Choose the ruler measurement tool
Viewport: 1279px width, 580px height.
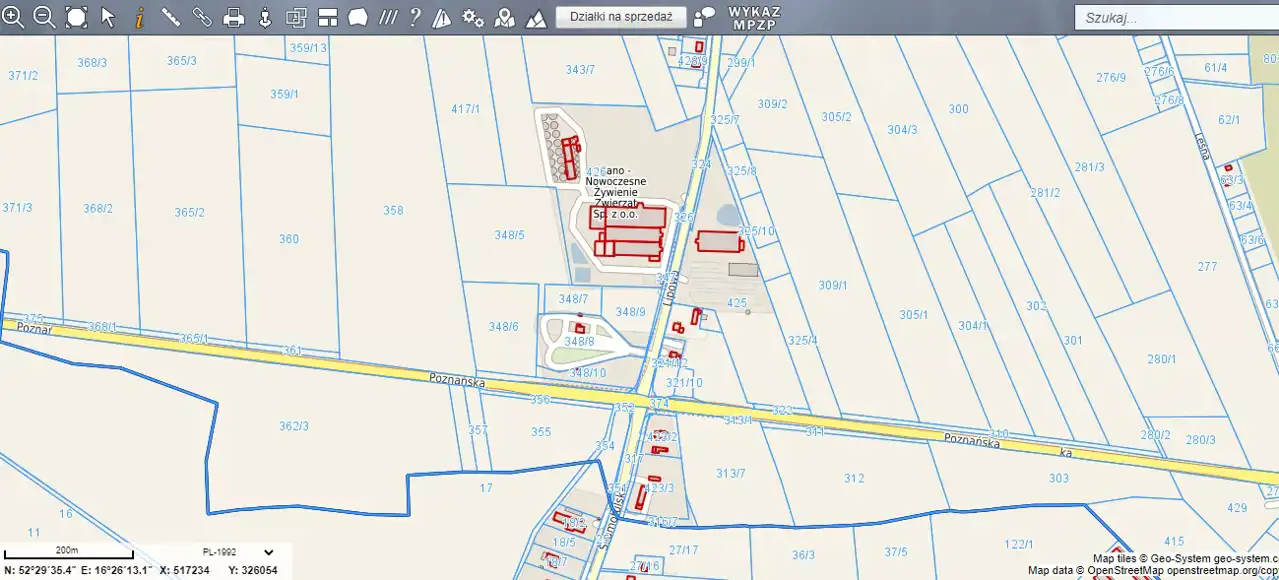[x=171, y=17]
